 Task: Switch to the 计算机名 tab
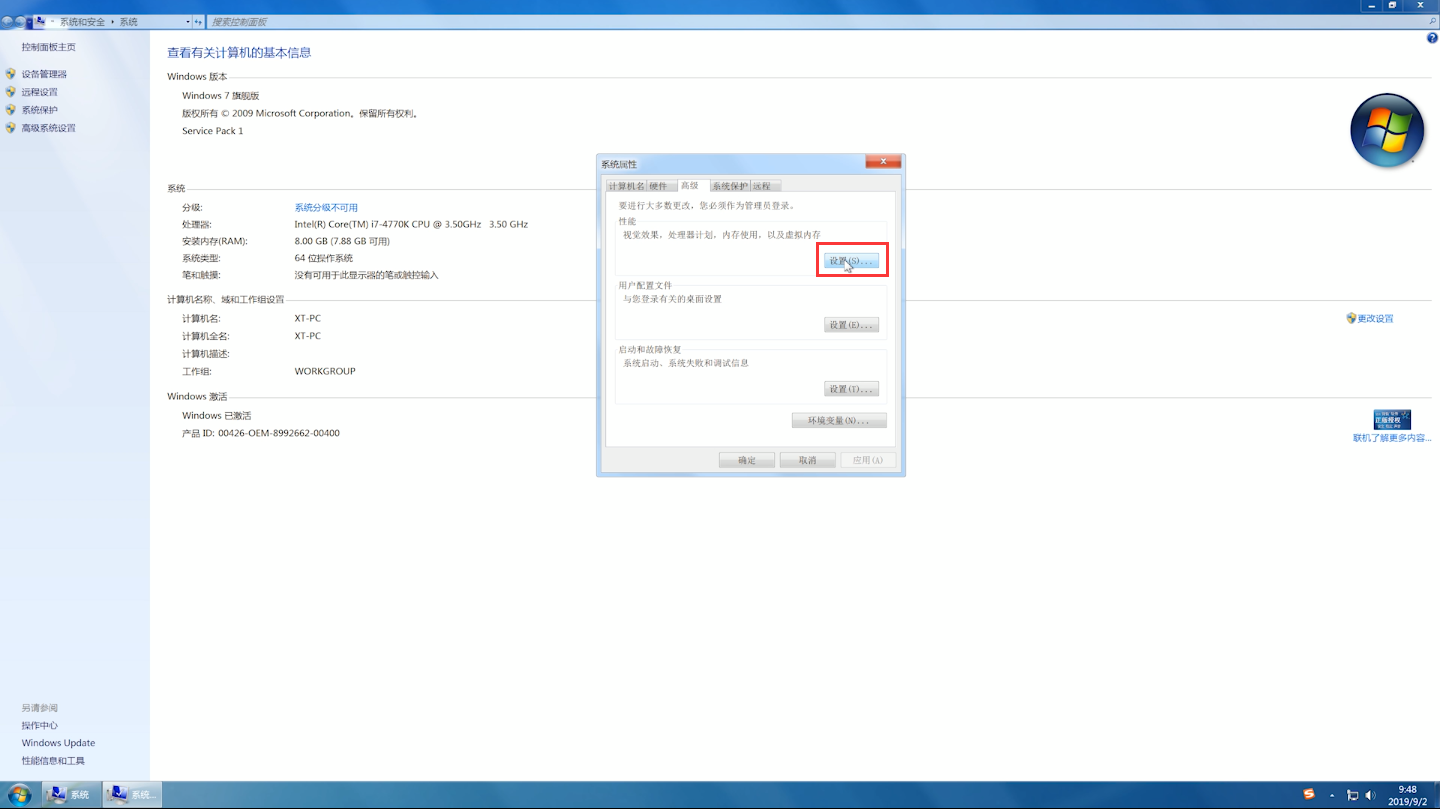click(x=626, y=186)
